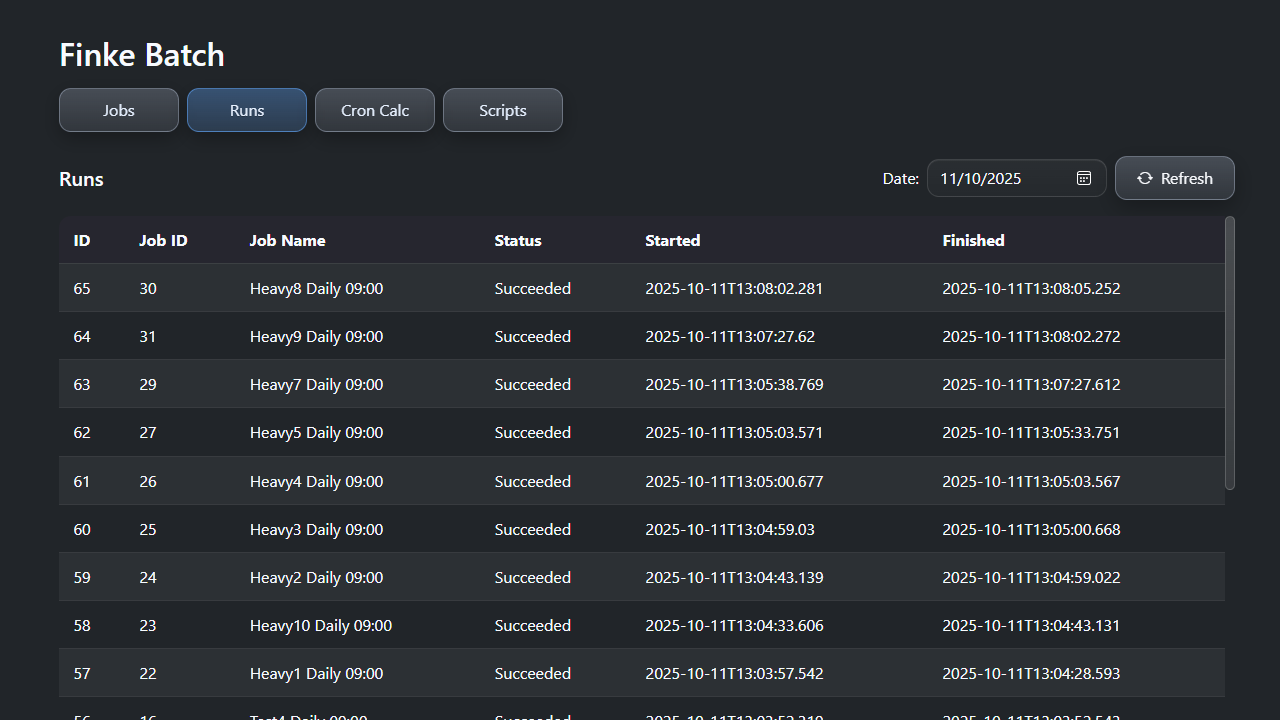The image size is (1280, 720).
Task: Open the calendar picker icon
Action: tap(1084, 178)
